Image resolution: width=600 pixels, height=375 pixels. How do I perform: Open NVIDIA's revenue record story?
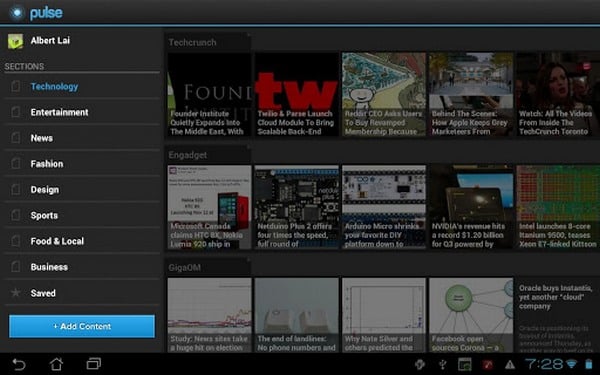pos(471,207)
